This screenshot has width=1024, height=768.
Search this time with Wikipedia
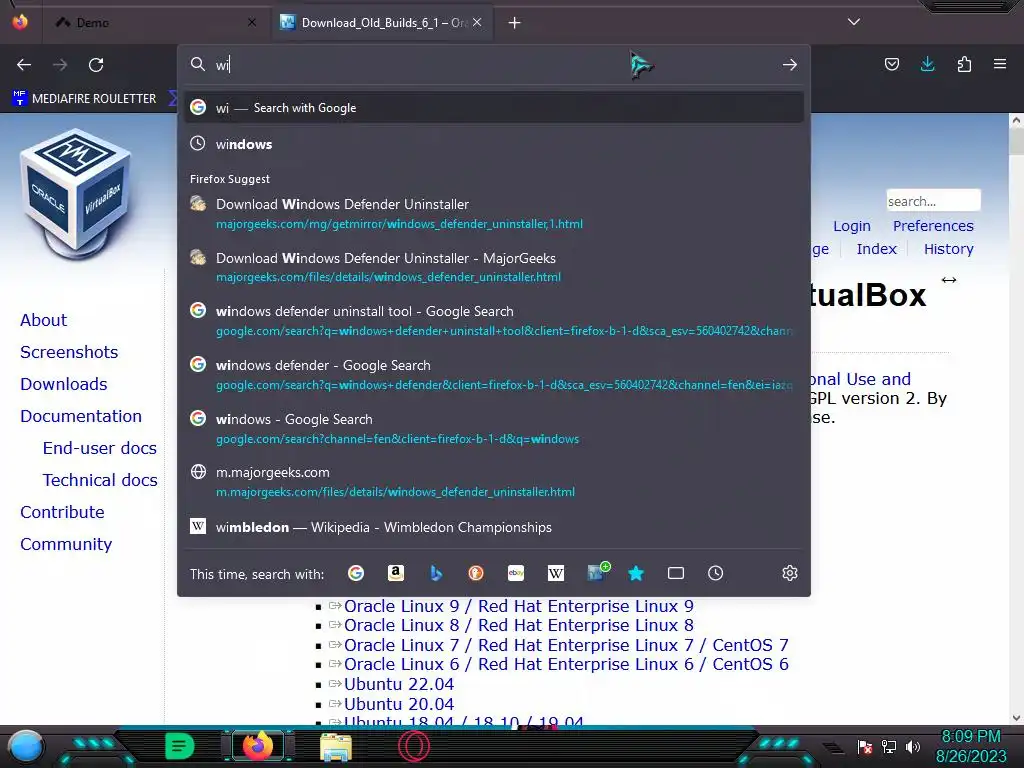556,573
